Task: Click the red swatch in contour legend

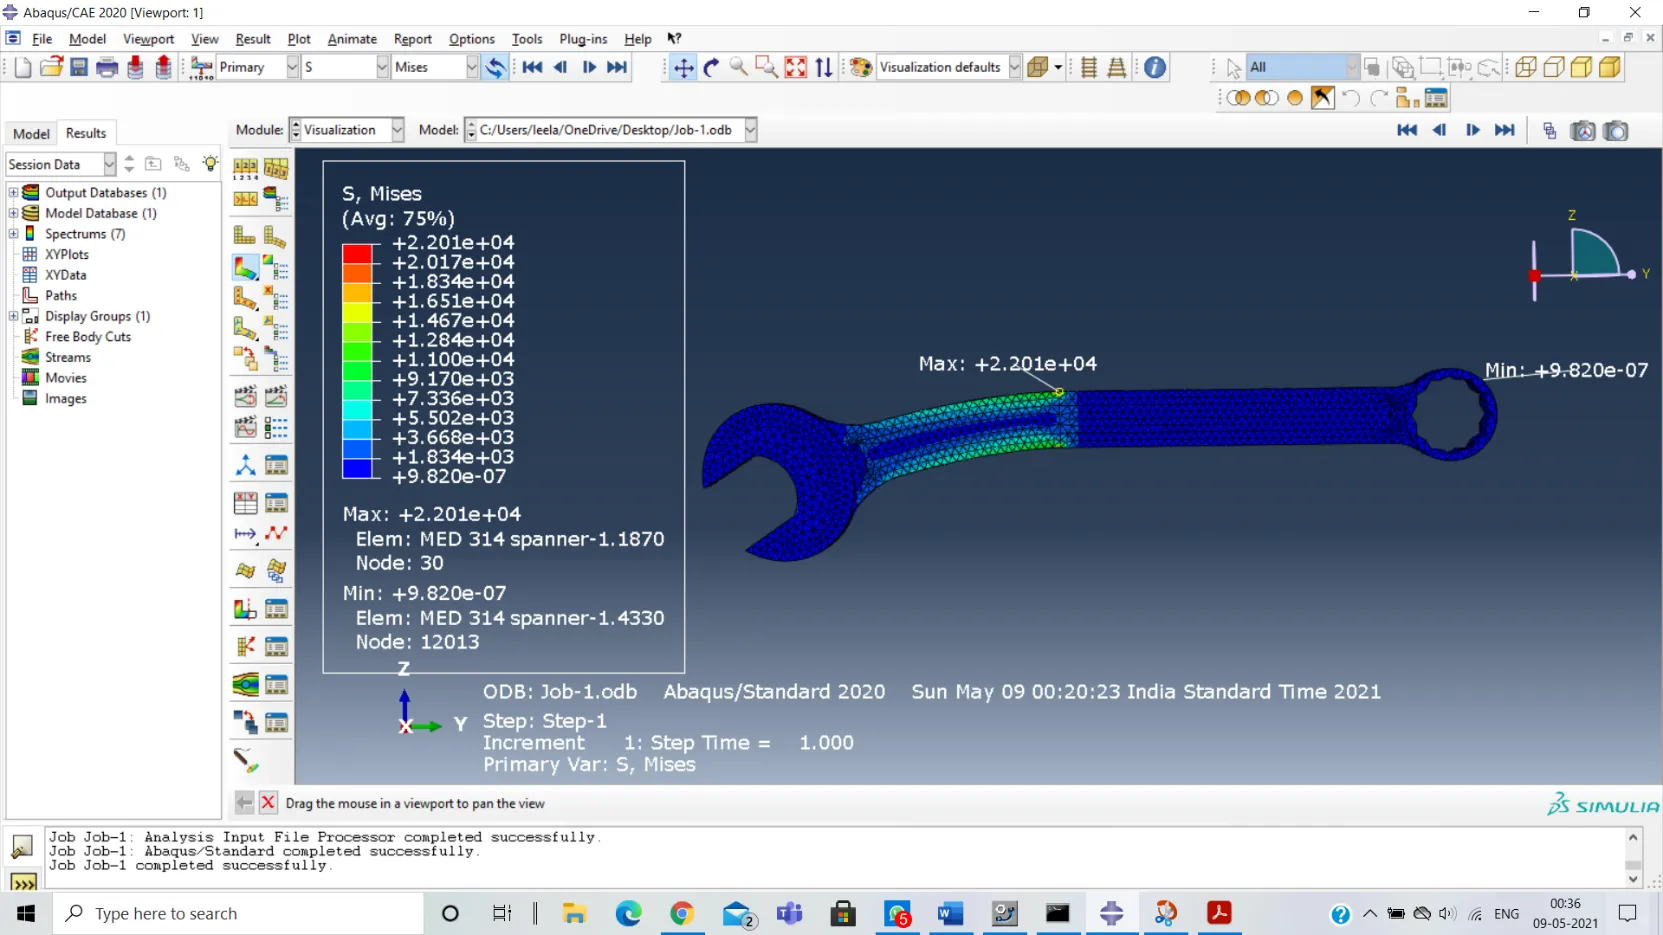Action: coord(357,253)
